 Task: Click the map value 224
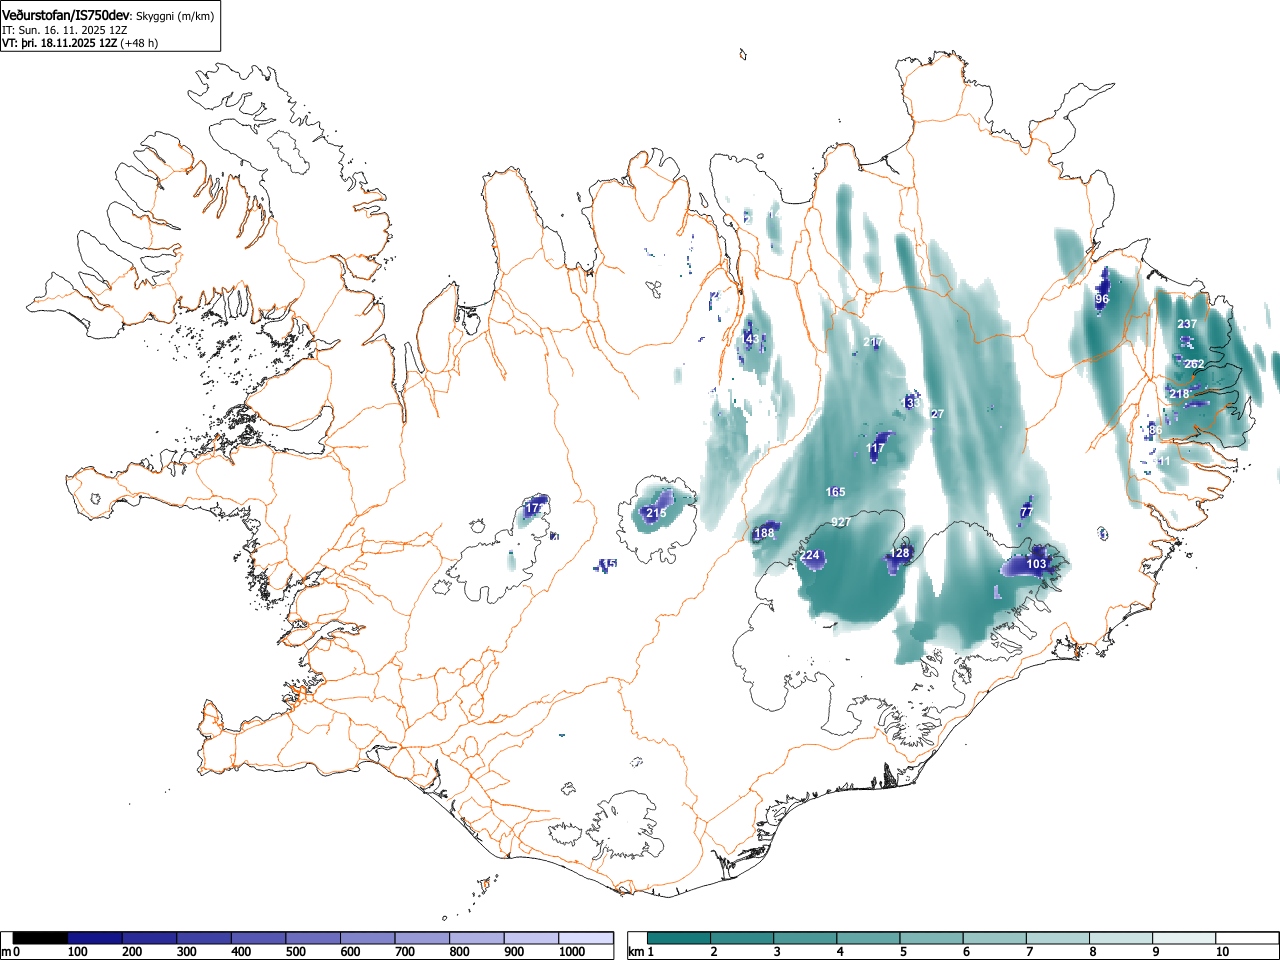click(x=810, y=555)
